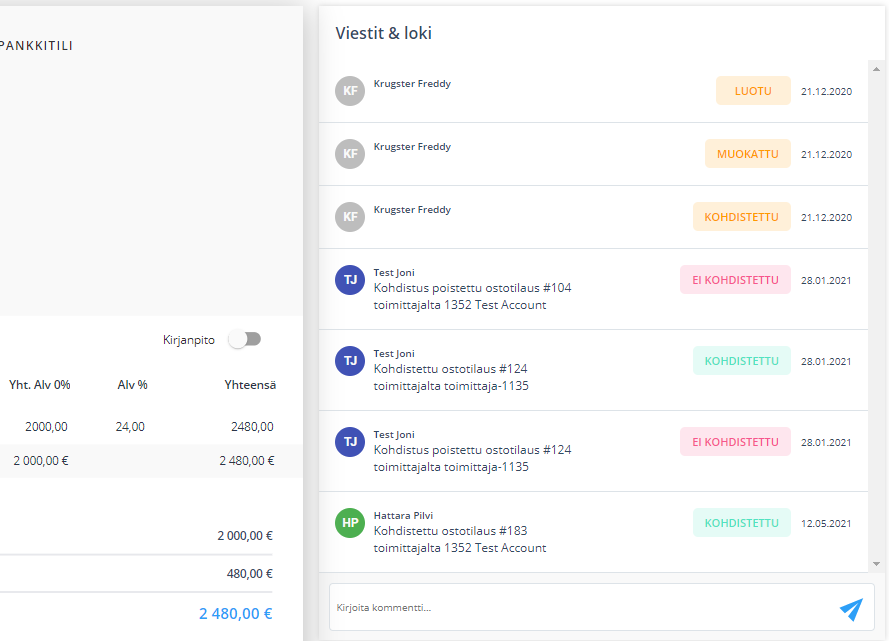Click the scrollbar up arrow in log

877,69
